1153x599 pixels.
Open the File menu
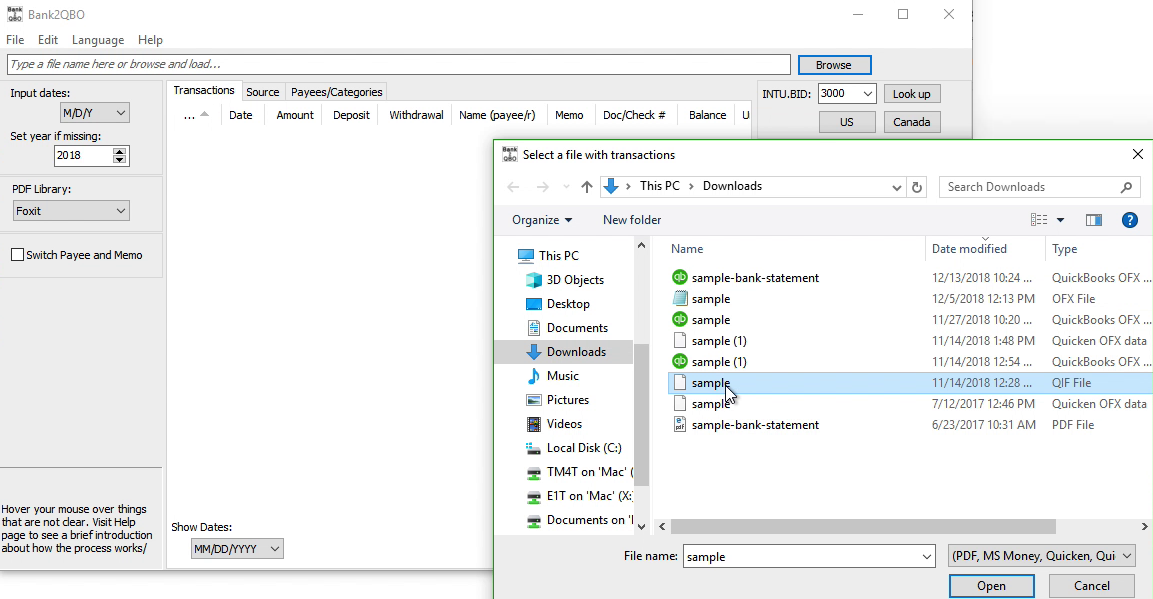coord(15,40)
